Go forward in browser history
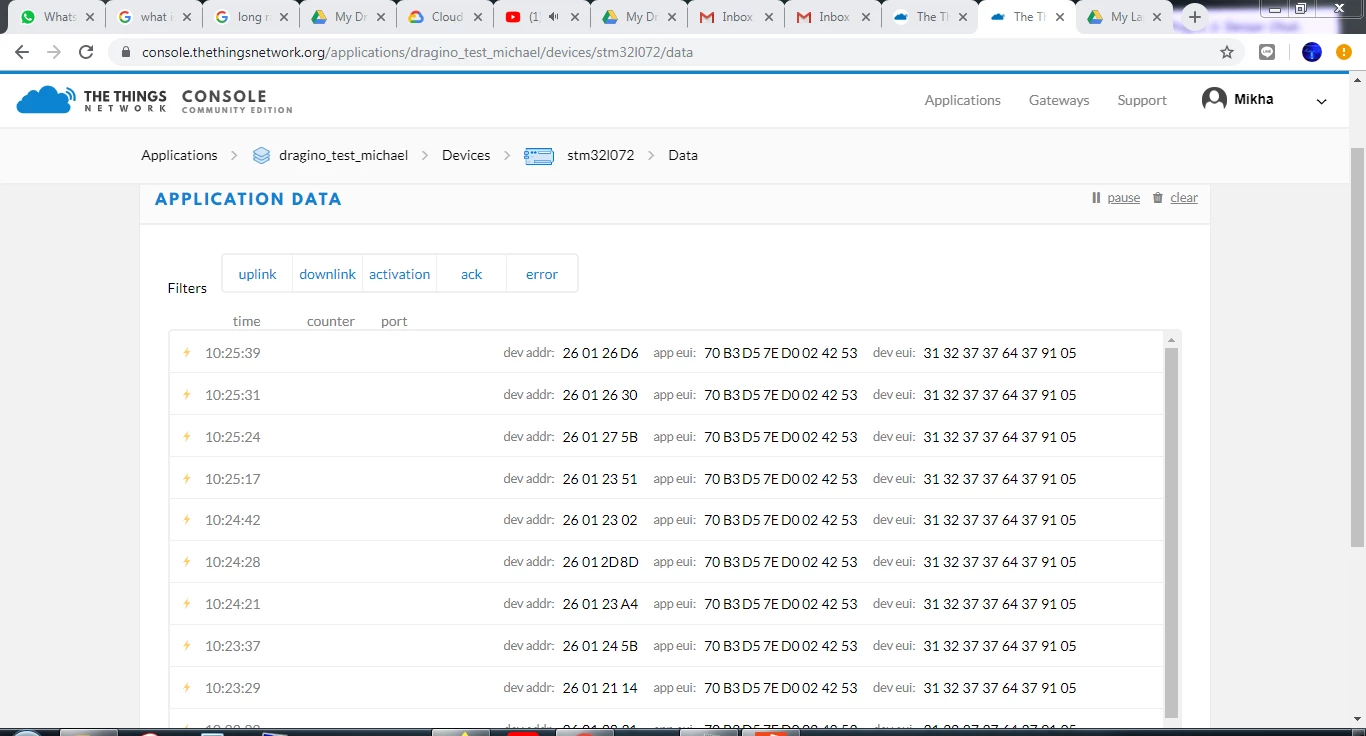The width and height of the screenshot is (1366, 736). (x=54, y=52)
